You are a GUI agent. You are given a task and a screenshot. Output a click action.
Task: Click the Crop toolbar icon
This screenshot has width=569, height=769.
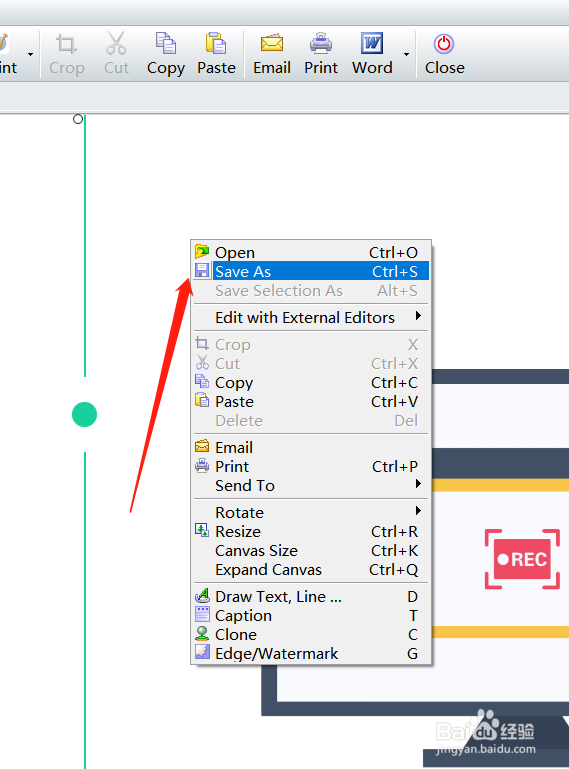pyautogui.click(x=67, y=44)
